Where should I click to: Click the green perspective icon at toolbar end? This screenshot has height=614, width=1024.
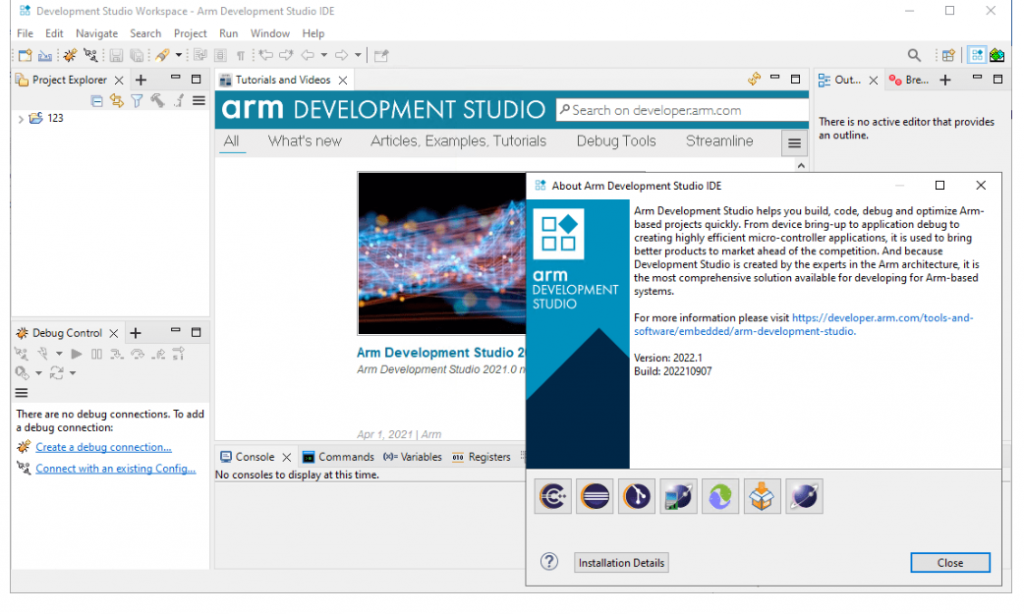click(x=997, y=56)
